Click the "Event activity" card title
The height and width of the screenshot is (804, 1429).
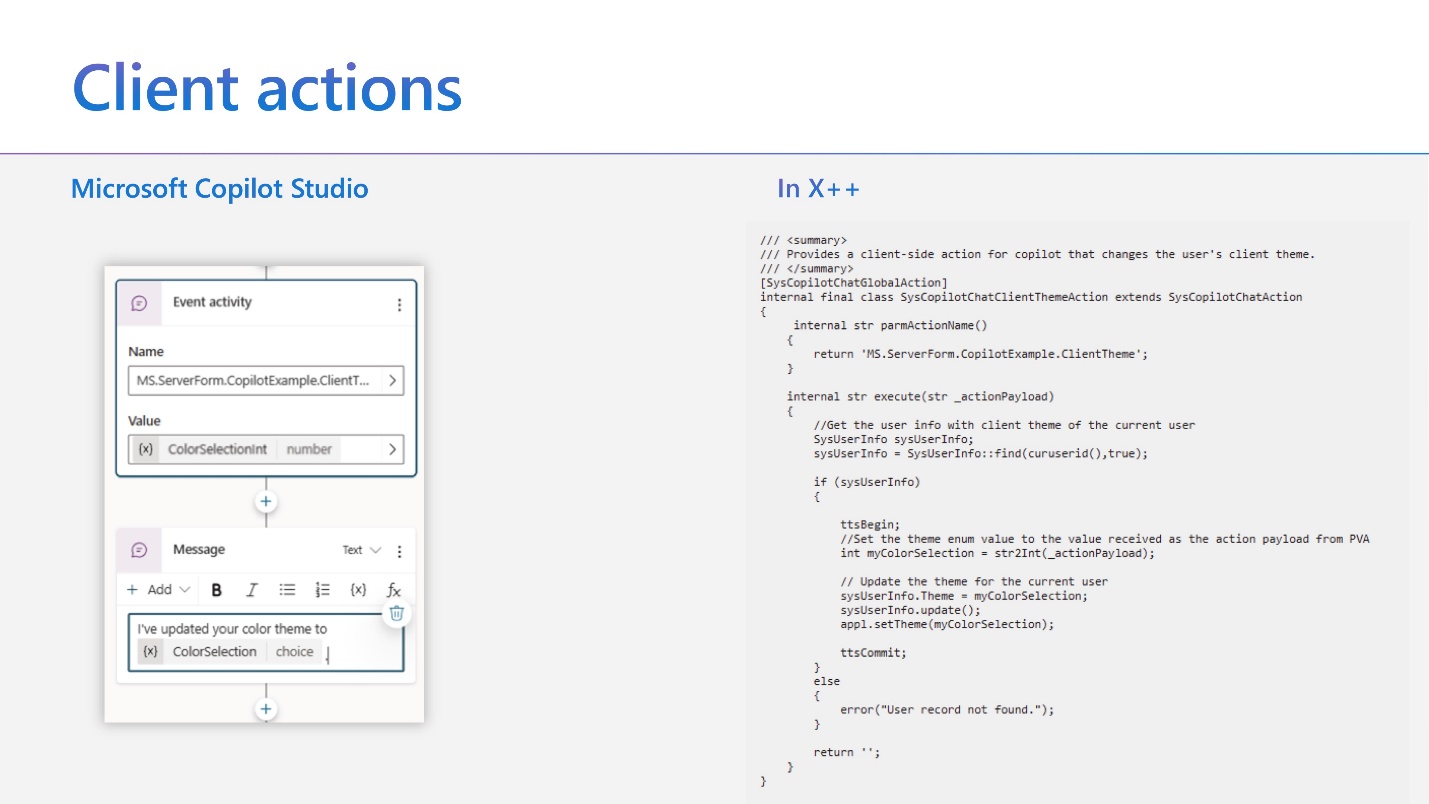[212, 302]
